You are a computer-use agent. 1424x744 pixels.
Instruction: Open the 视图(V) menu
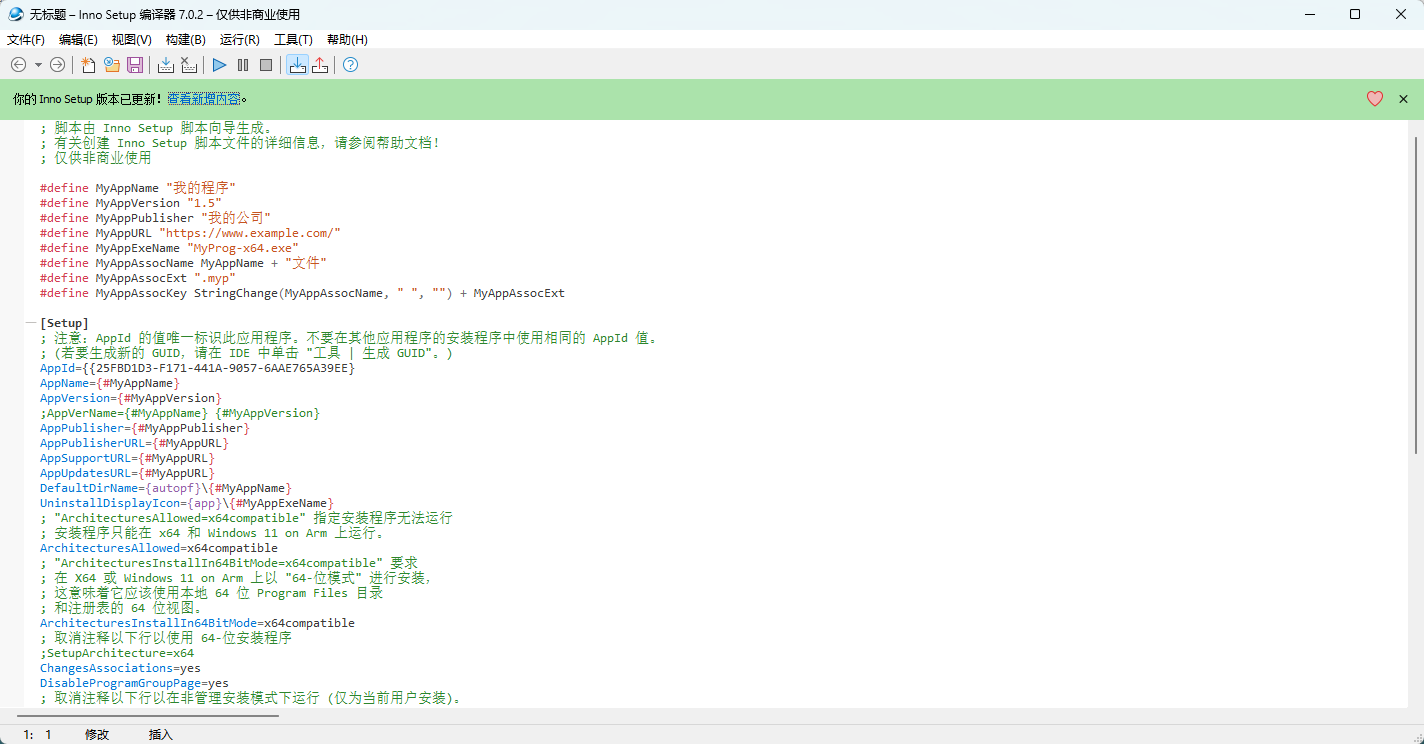tap(132, 40)
